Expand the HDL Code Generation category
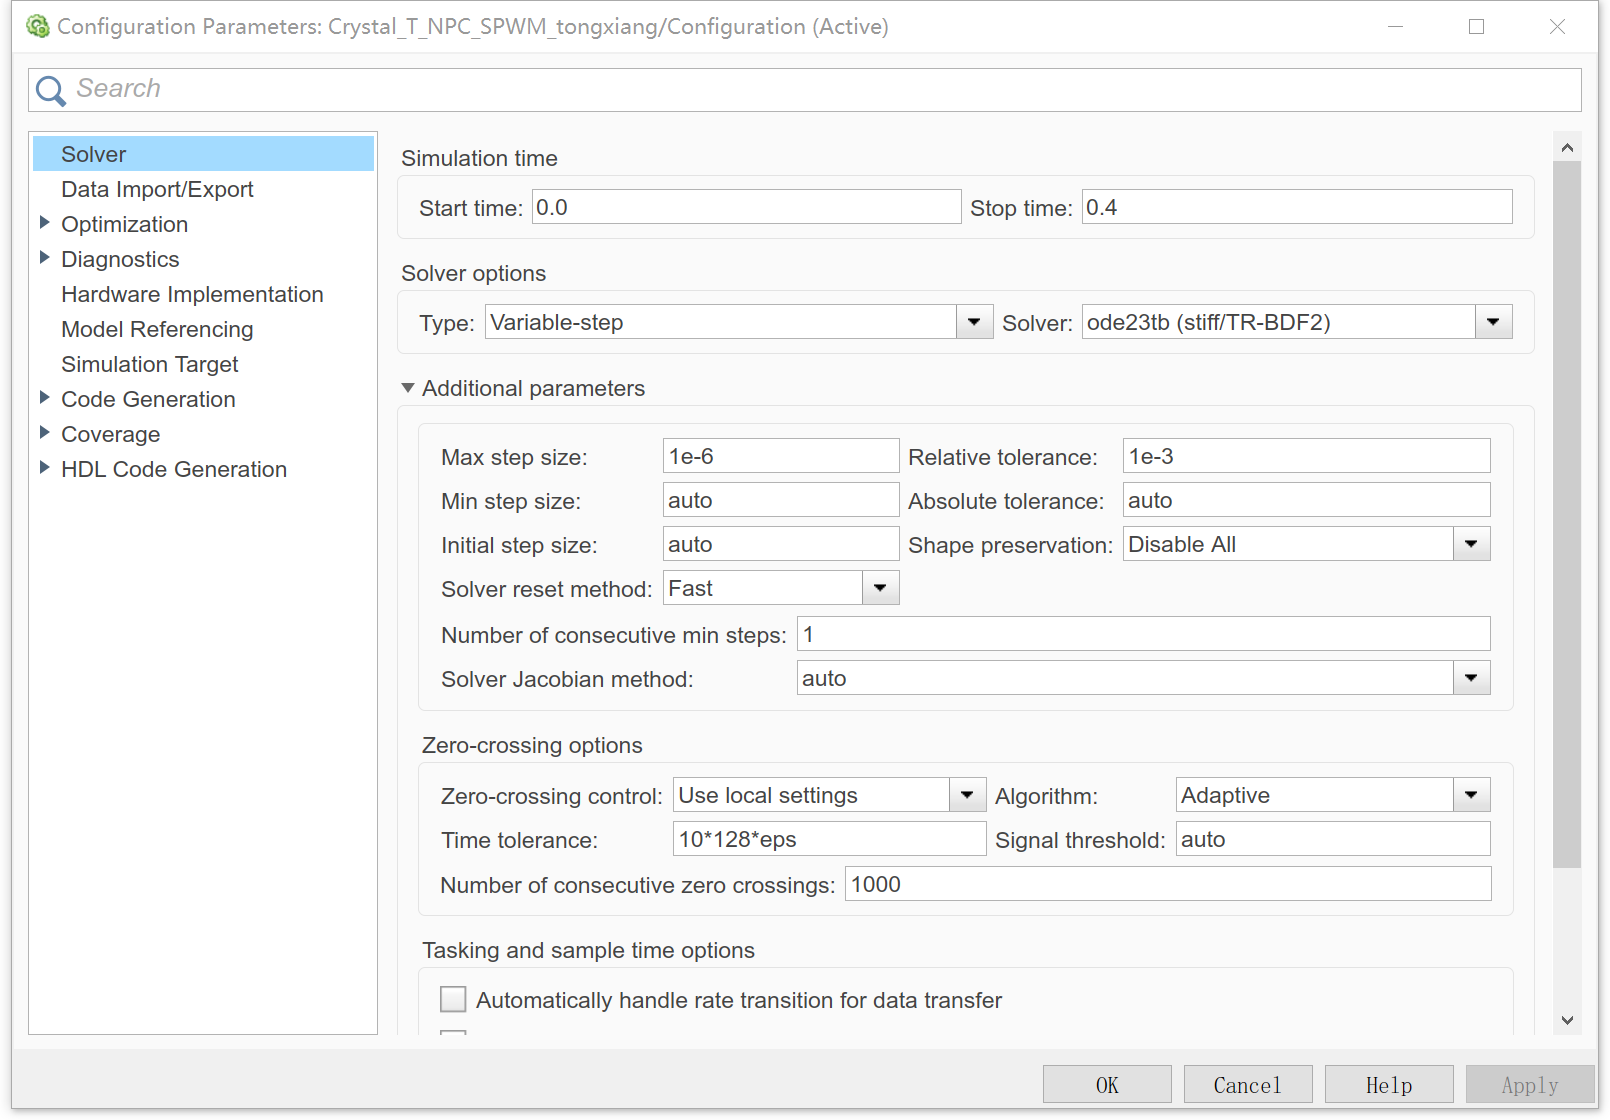1610x1120 pixels. click(x=45, y=467)
